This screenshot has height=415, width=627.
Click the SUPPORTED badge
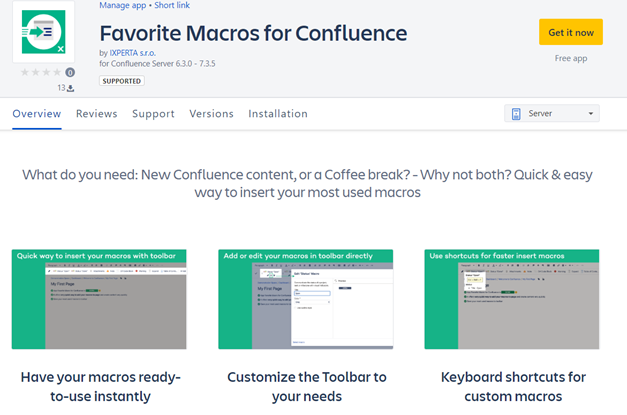(122, 81)
